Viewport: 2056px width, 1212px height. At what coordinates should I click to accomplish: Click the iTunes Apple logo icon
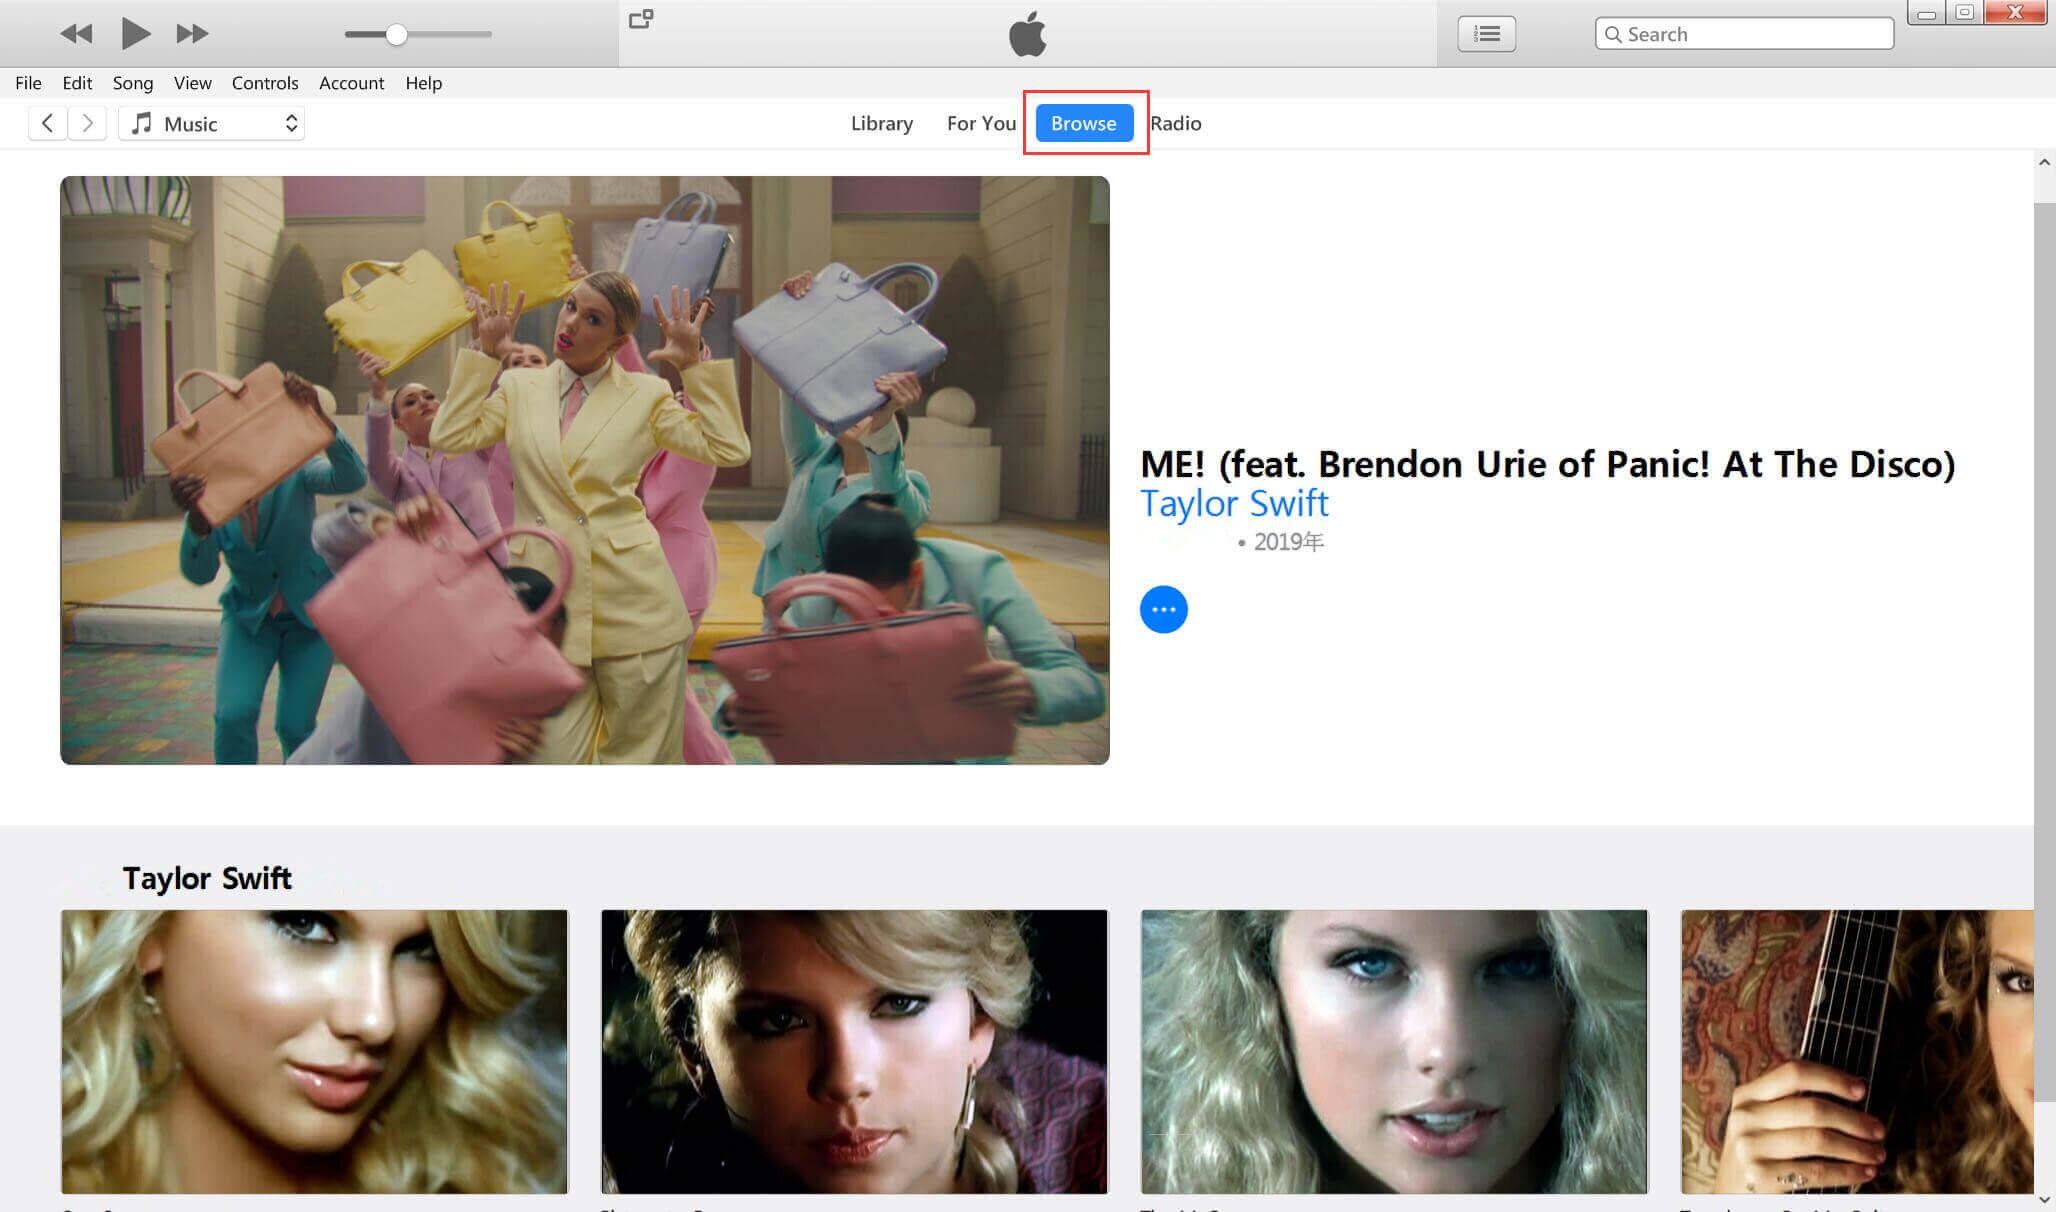(x=1026, y=33)
